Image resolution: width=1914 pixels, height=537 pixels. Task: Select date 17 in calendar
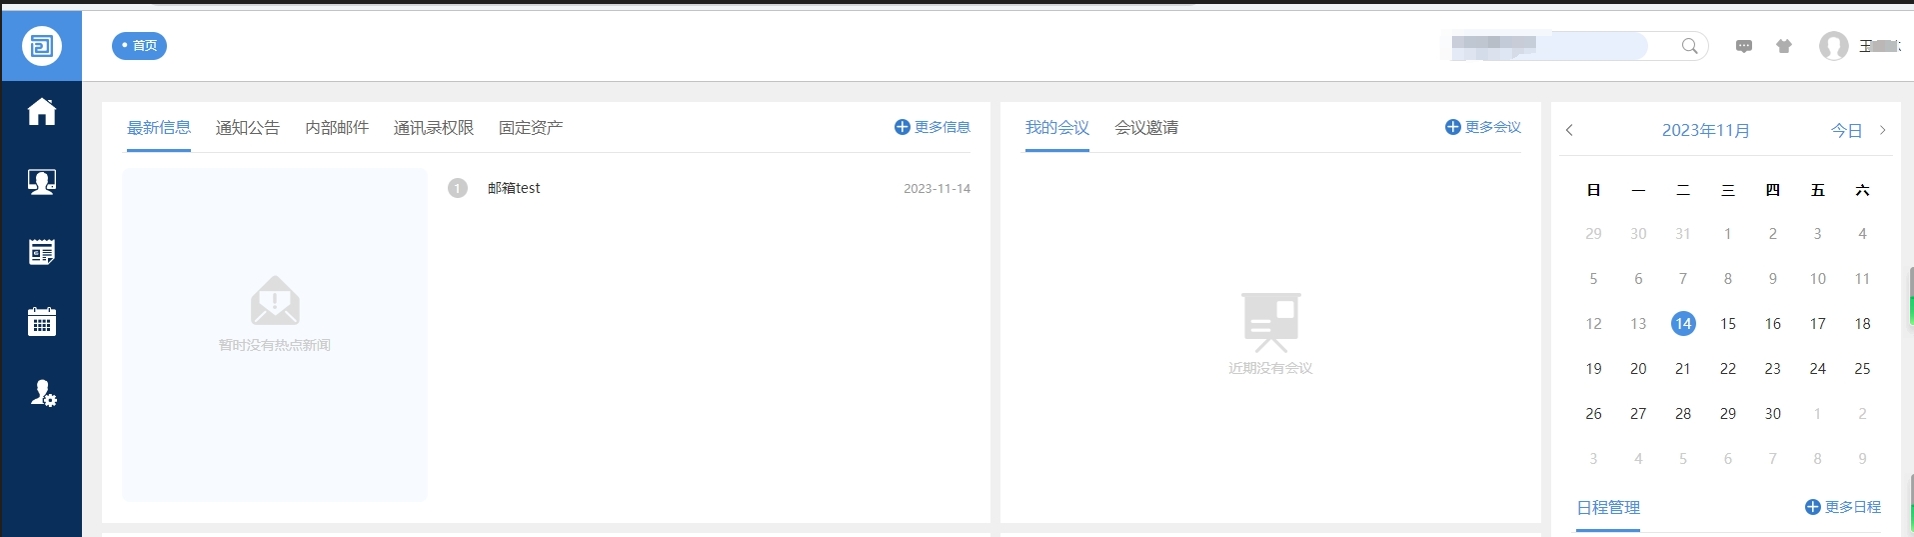coord(1818,324)
